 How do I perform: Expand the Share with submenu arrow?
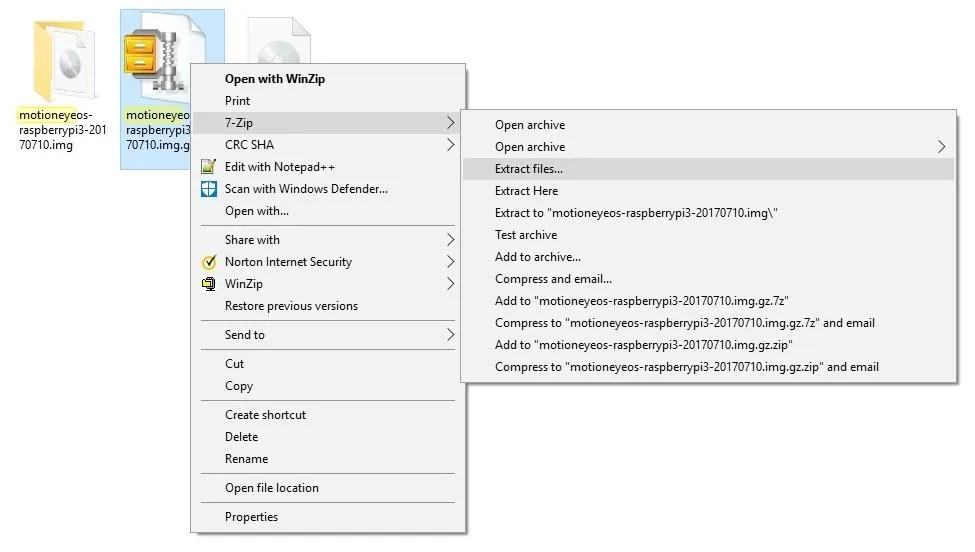pos(450,240)
